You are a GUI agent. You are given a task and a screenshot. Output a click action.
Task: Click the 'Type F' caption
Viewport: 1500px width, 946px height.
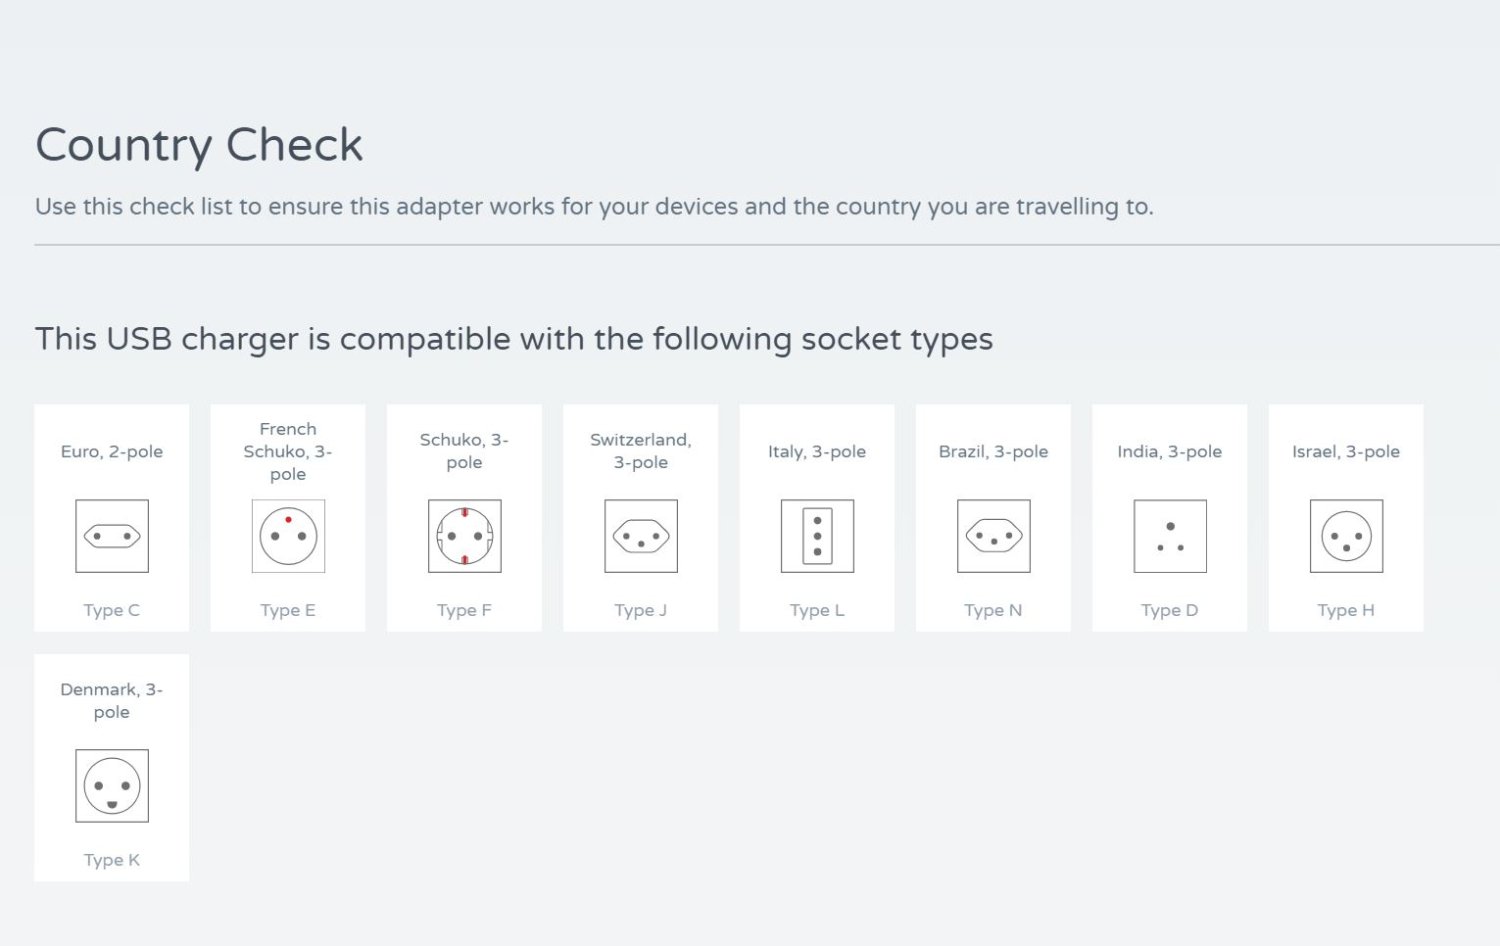pyautogui.click(x=464, y=610)
